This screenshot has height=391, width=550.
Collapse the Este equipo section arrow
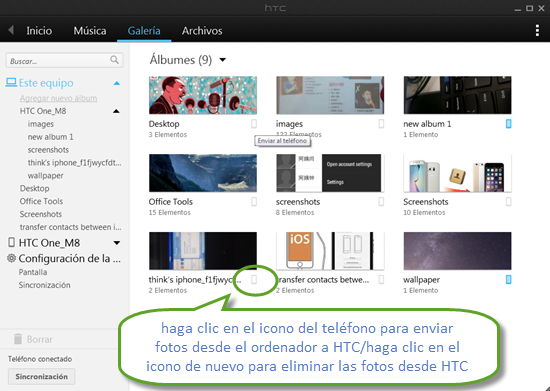click(x=117, y=83)
